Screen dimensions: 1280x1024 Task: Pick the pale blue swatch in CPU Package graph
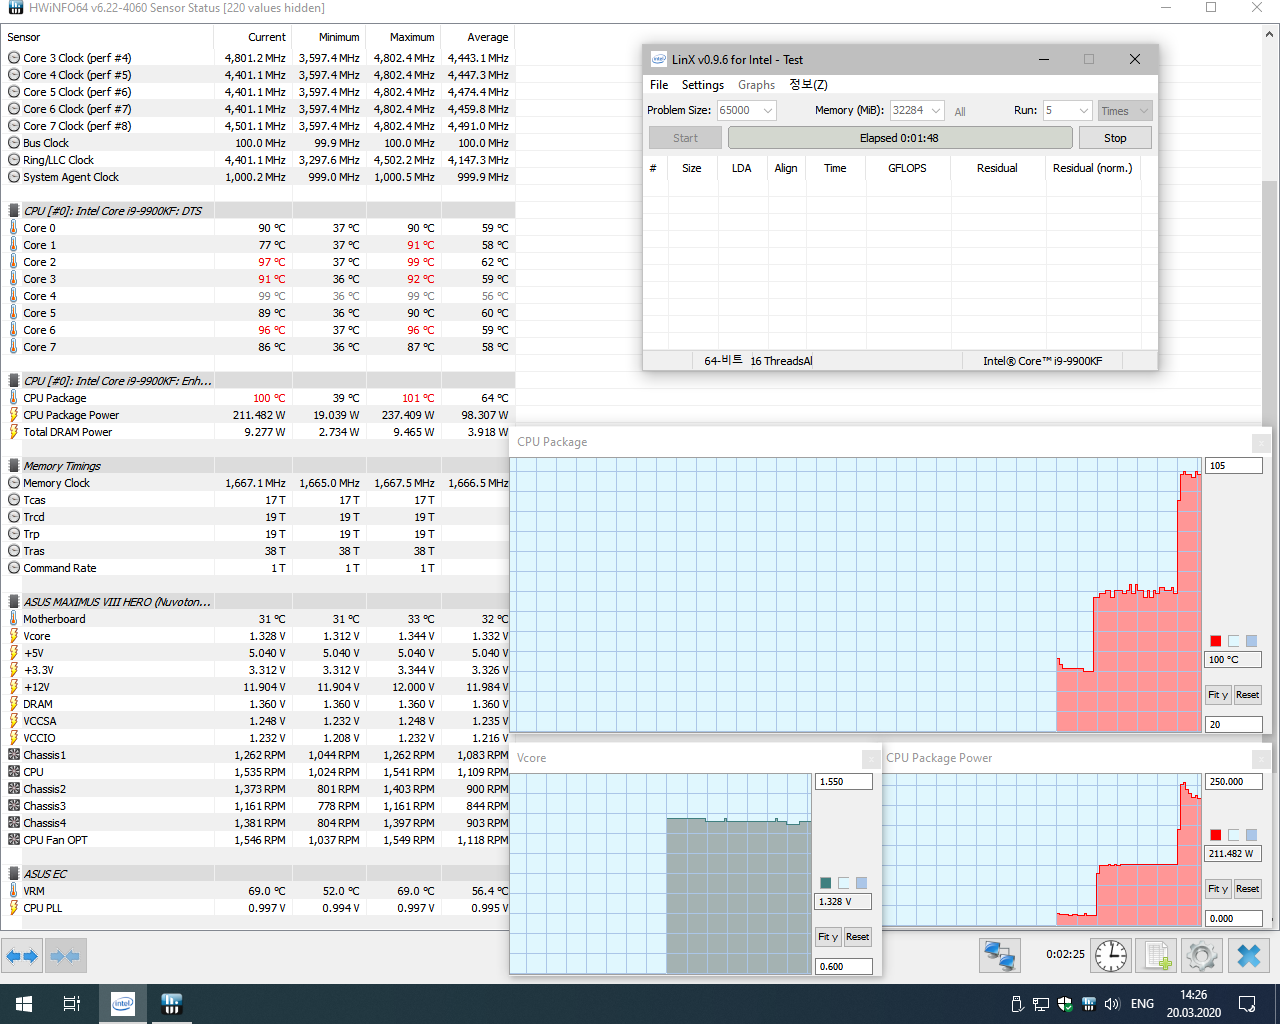click(1234, 641)
